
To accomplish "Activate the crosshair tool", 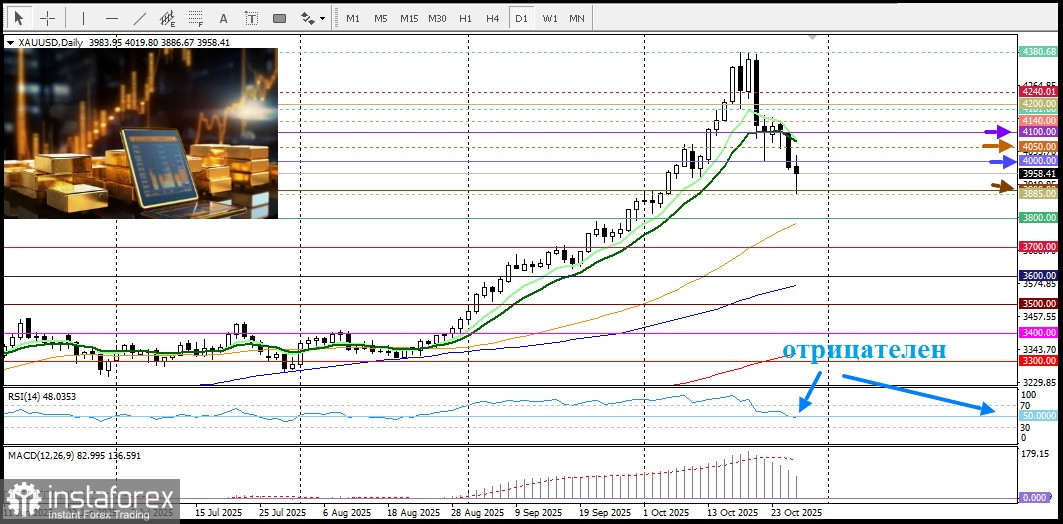I will pos(47,18).
